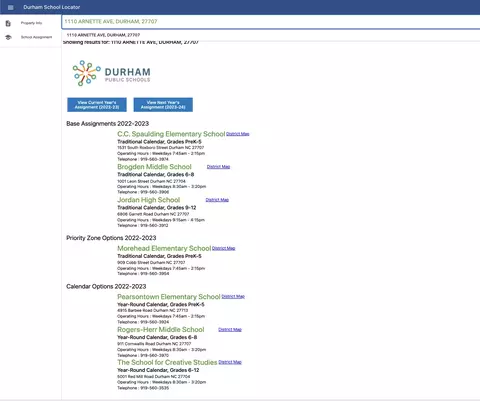Click the School Assignment graduation cap icon
The width and height of the screenshot is (480, 401).
click(x=8, y=37)
